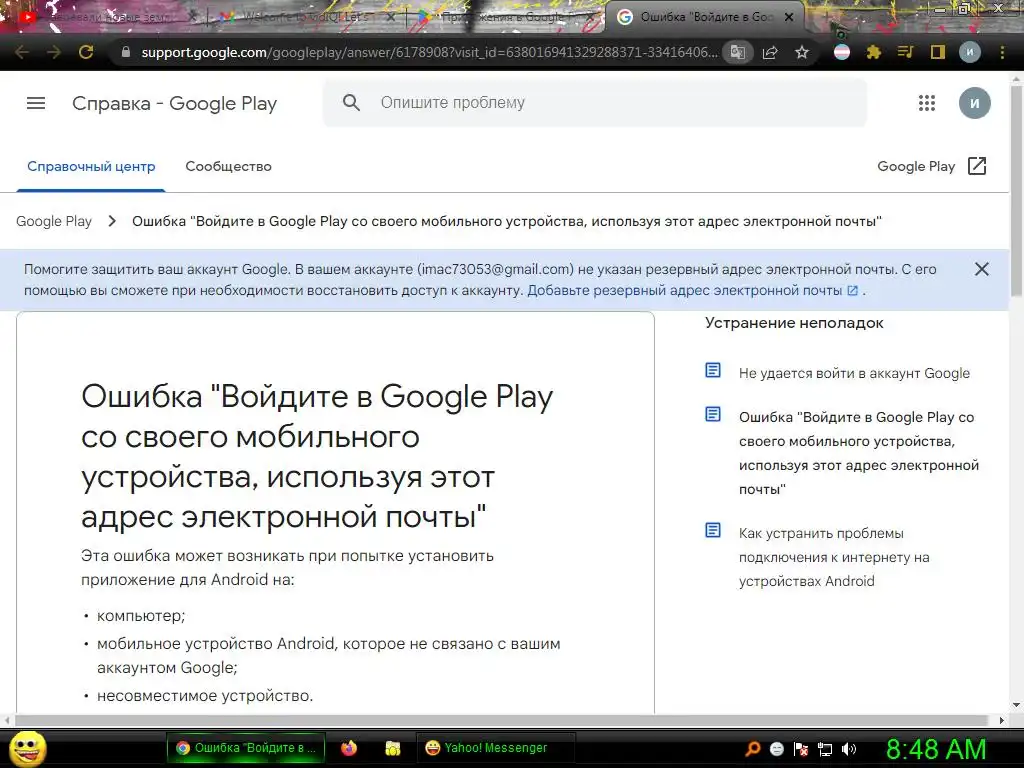Open Не удается войти в аккаунт Google
1024x768 pixels.
coord(854,374)
